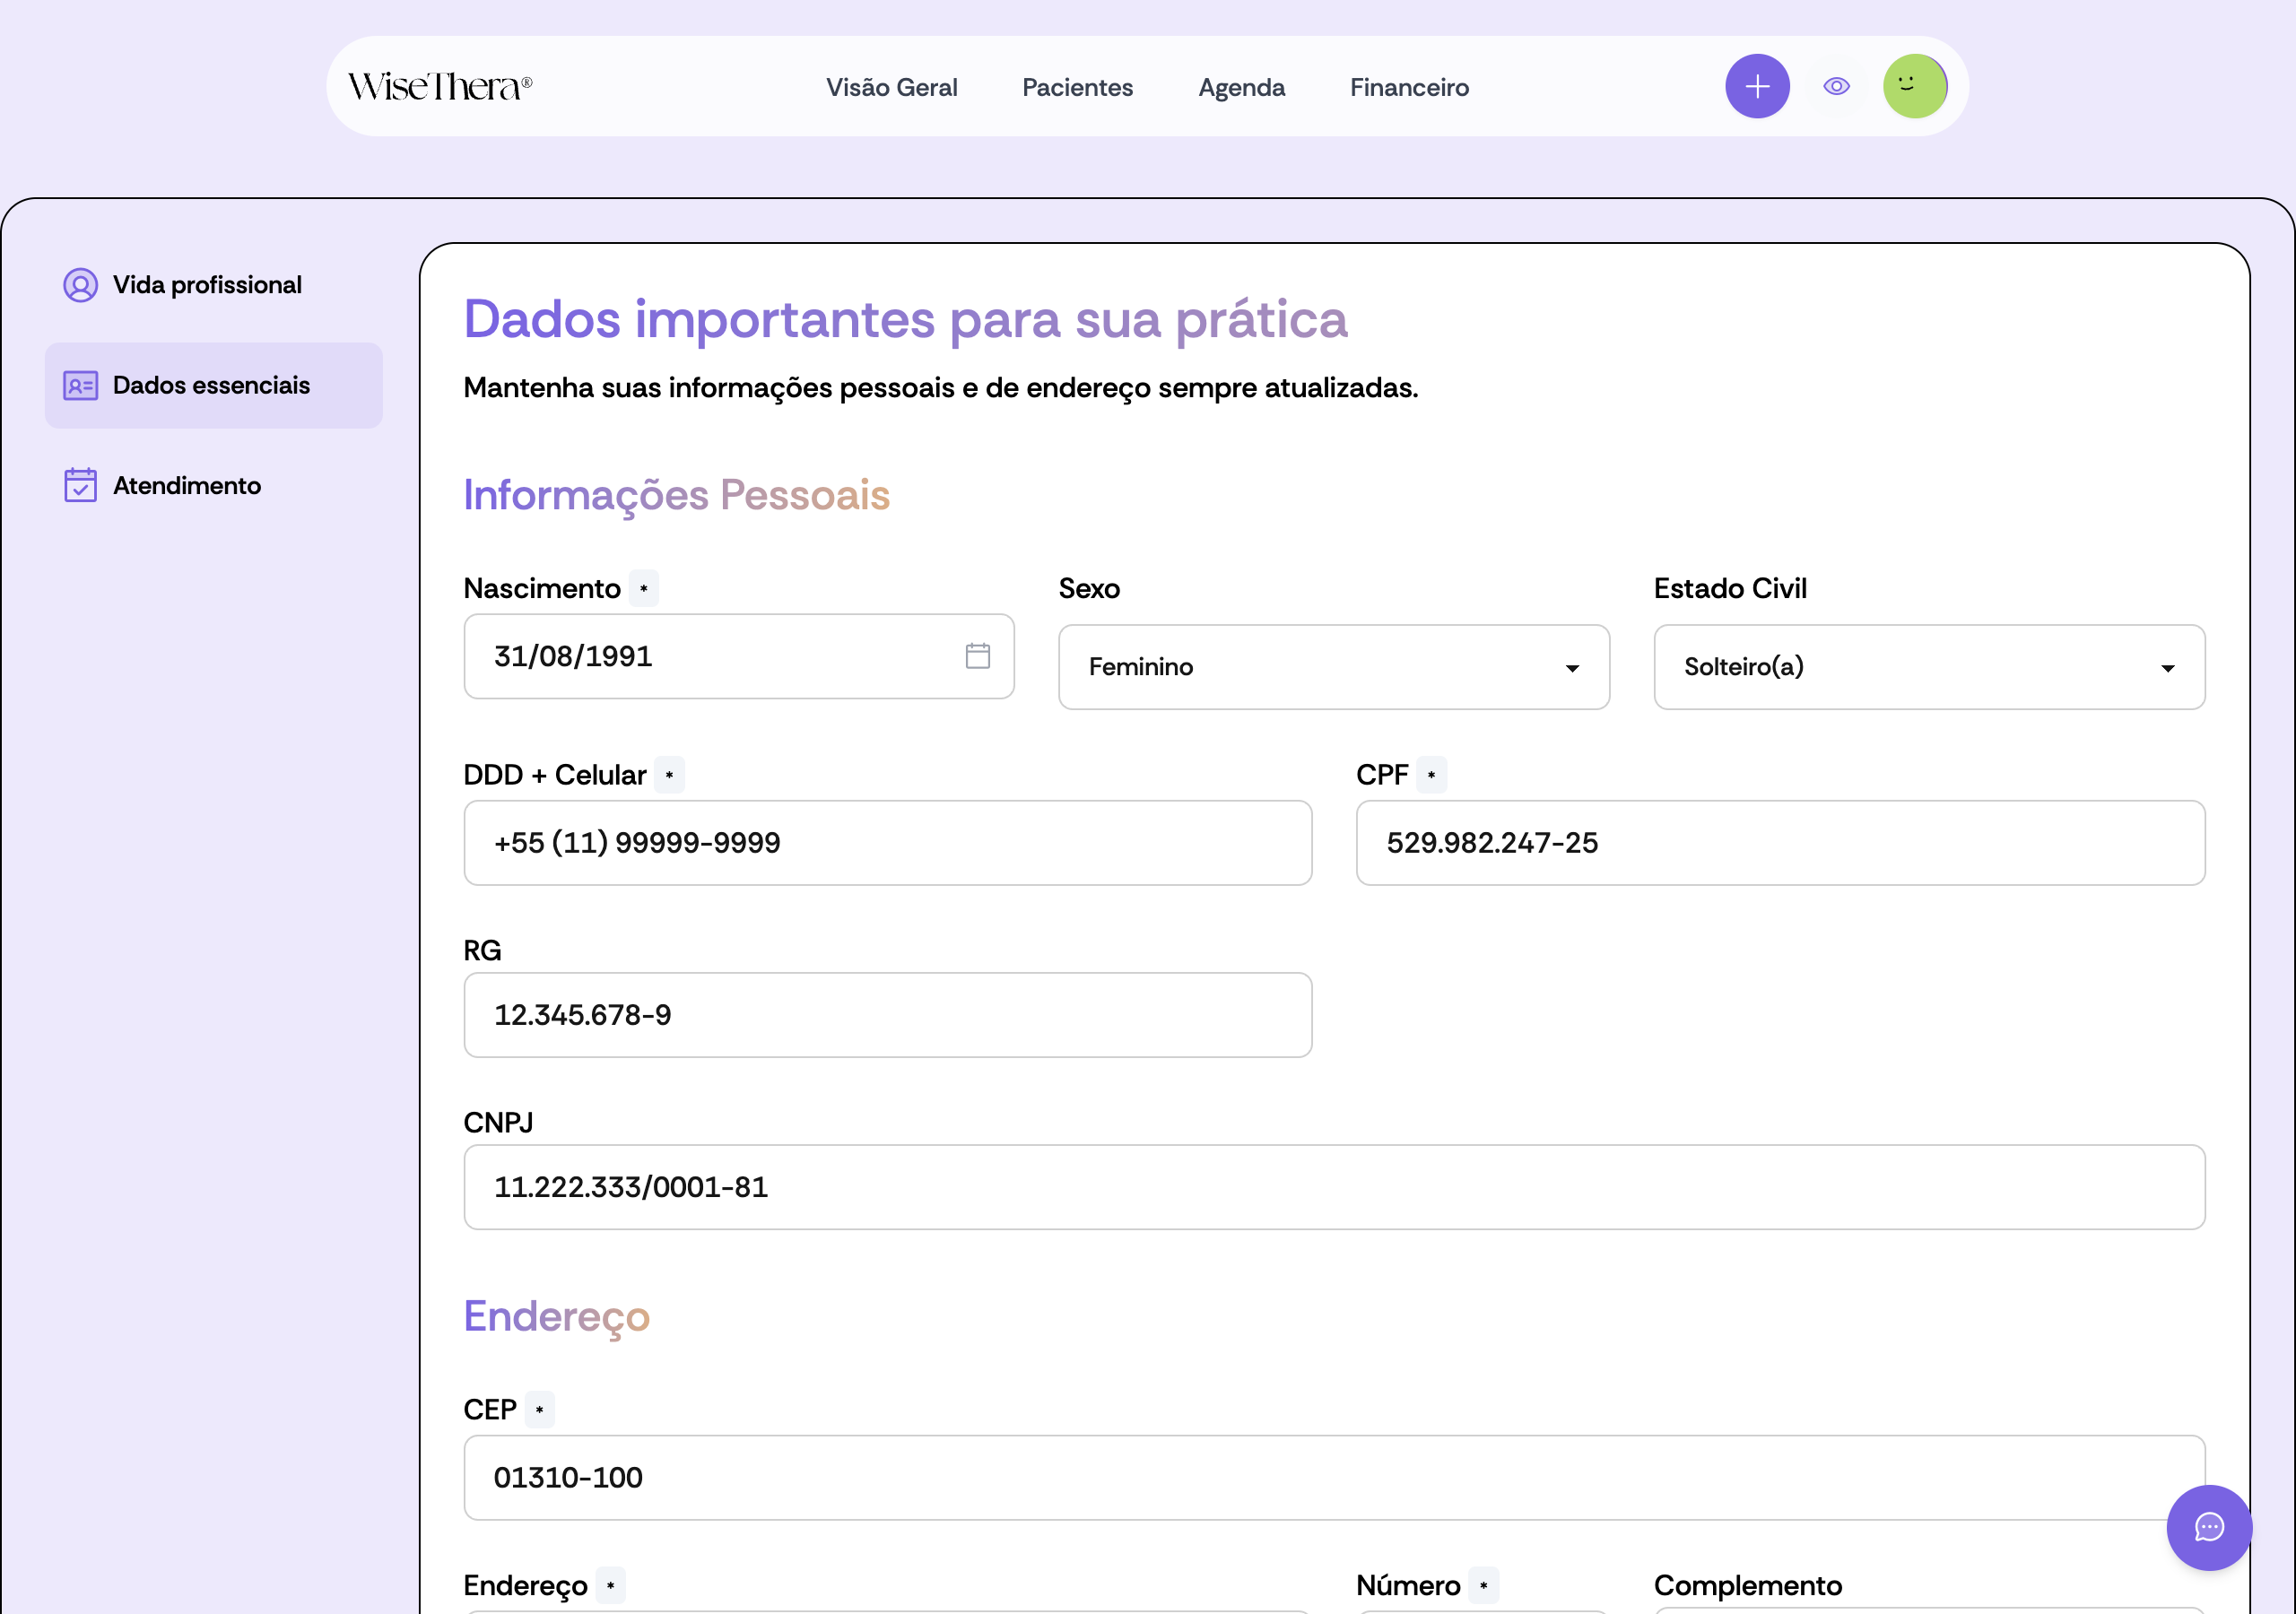Click the WiseThera logo
2296x1614 pixels.
point(440,87)
